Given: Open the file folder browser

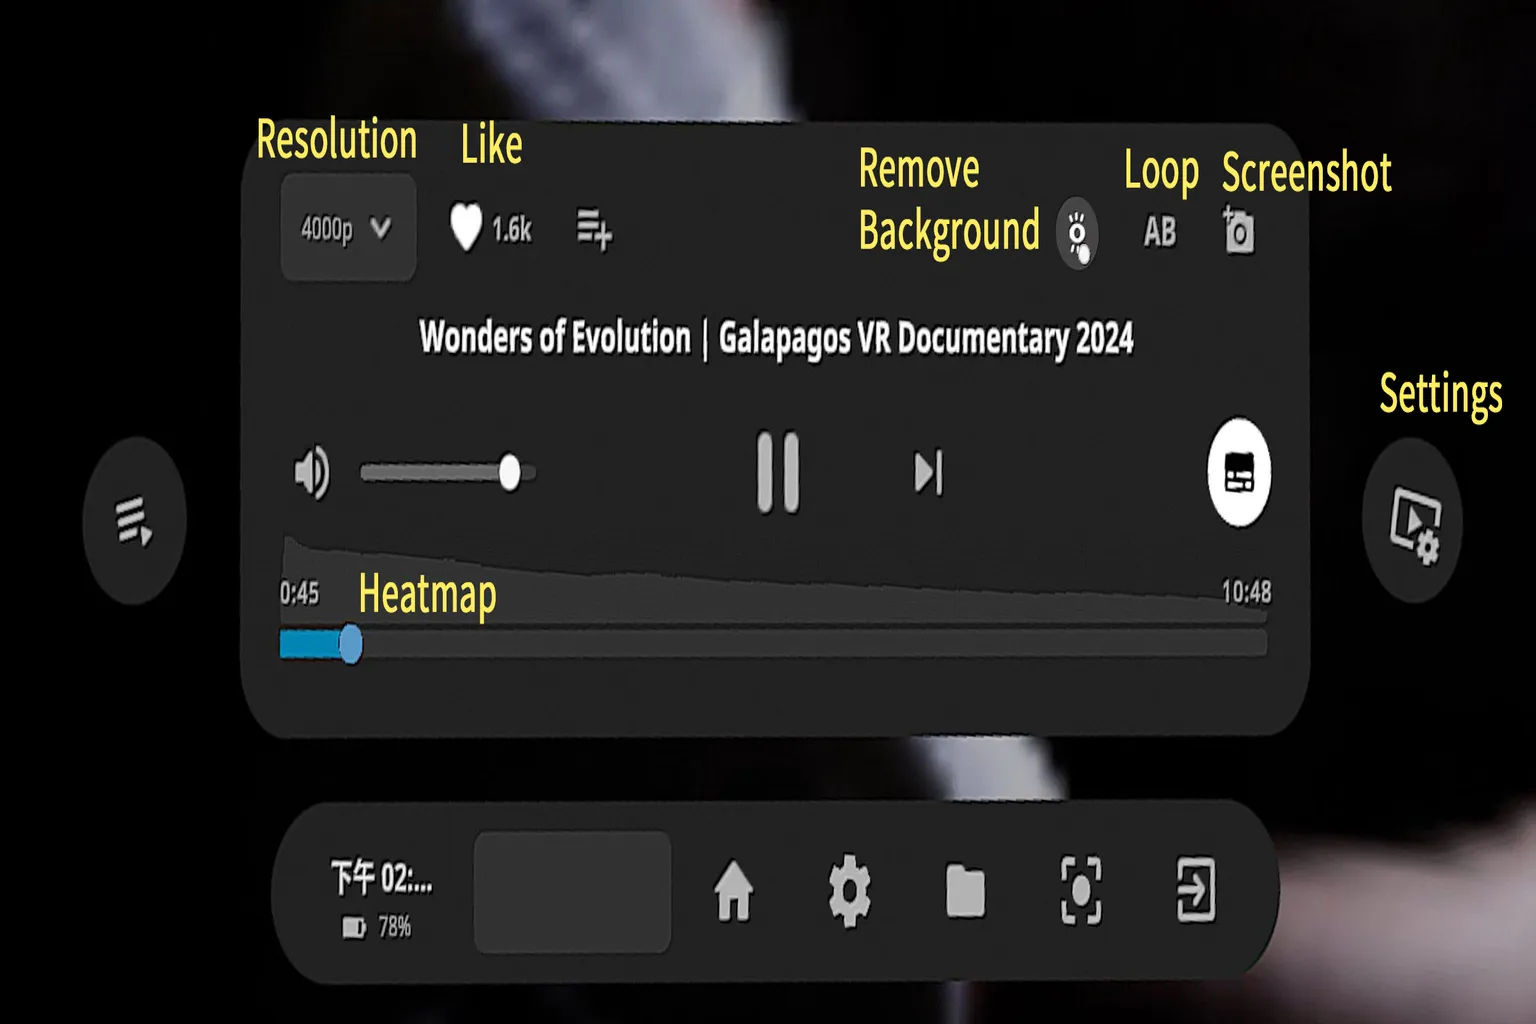Looking at the screenshot, I should 965,891.
